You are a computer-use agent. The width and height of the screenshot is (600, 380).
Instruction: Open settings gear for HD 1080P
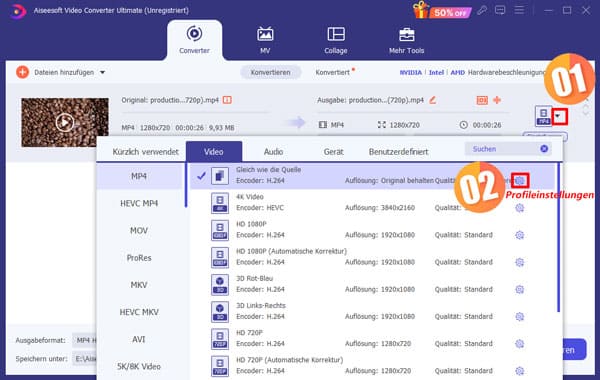coord(519,235)
